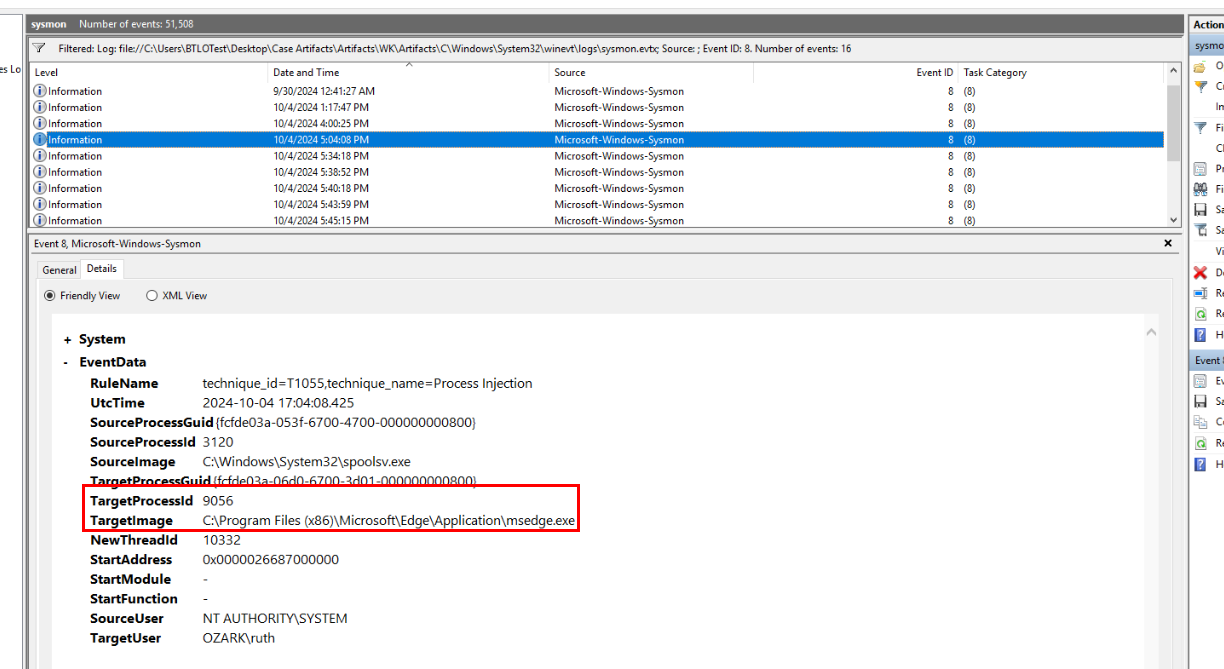Click SourceImage value spoolsv.exe path
Image resolution: width=1224 pixels, height=669 pixels.
click(306, 462)
